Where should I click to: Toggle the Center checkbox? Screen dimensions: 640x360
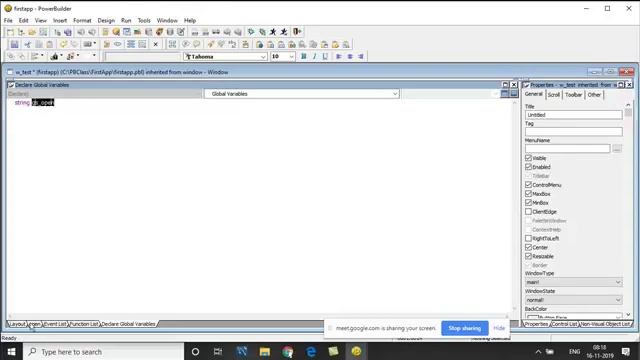pos(529,247)
